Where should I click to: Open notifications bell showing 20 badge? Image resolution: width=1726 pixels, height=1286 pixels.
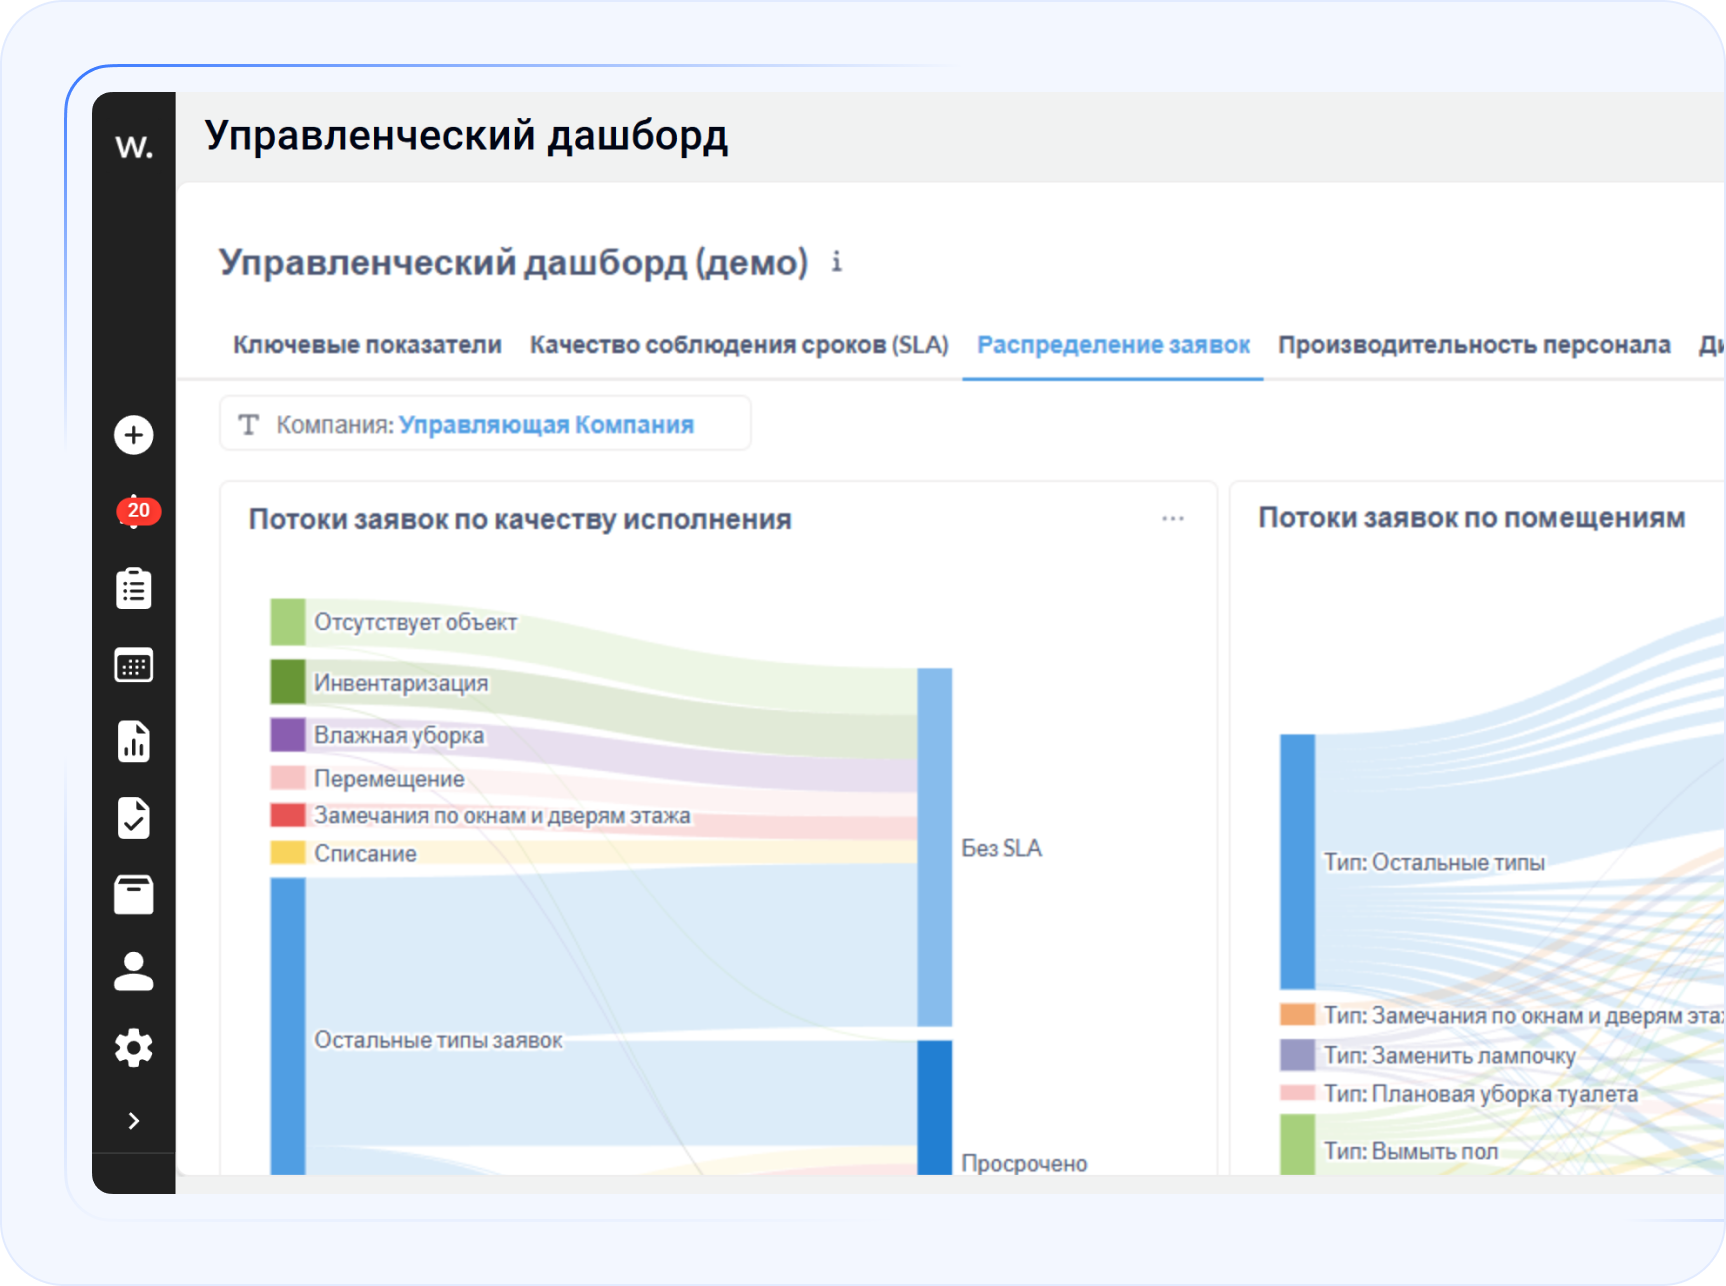133,512
